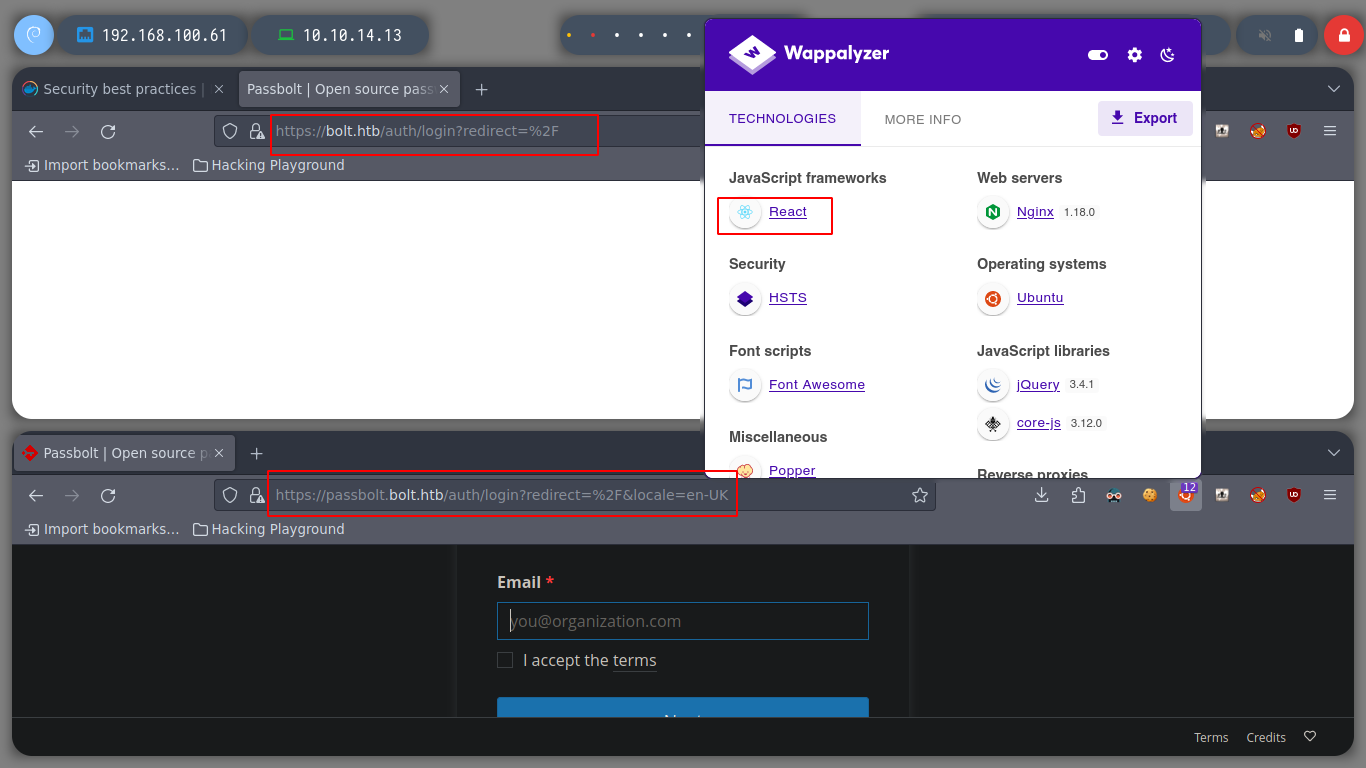Go back in the upper browser window
The image size is (1366, 768).
click(x=36, y=131)
